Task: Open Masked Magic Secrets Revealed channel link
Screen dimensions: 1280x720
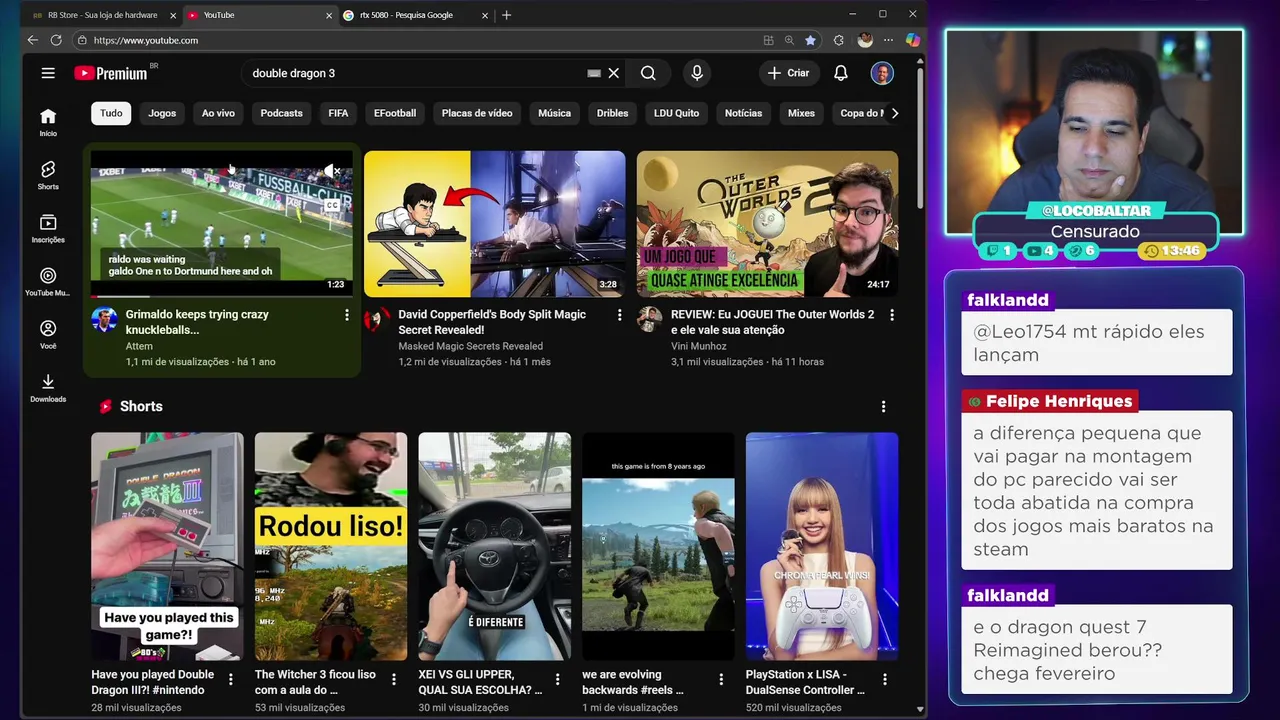Action: point(471,346)
